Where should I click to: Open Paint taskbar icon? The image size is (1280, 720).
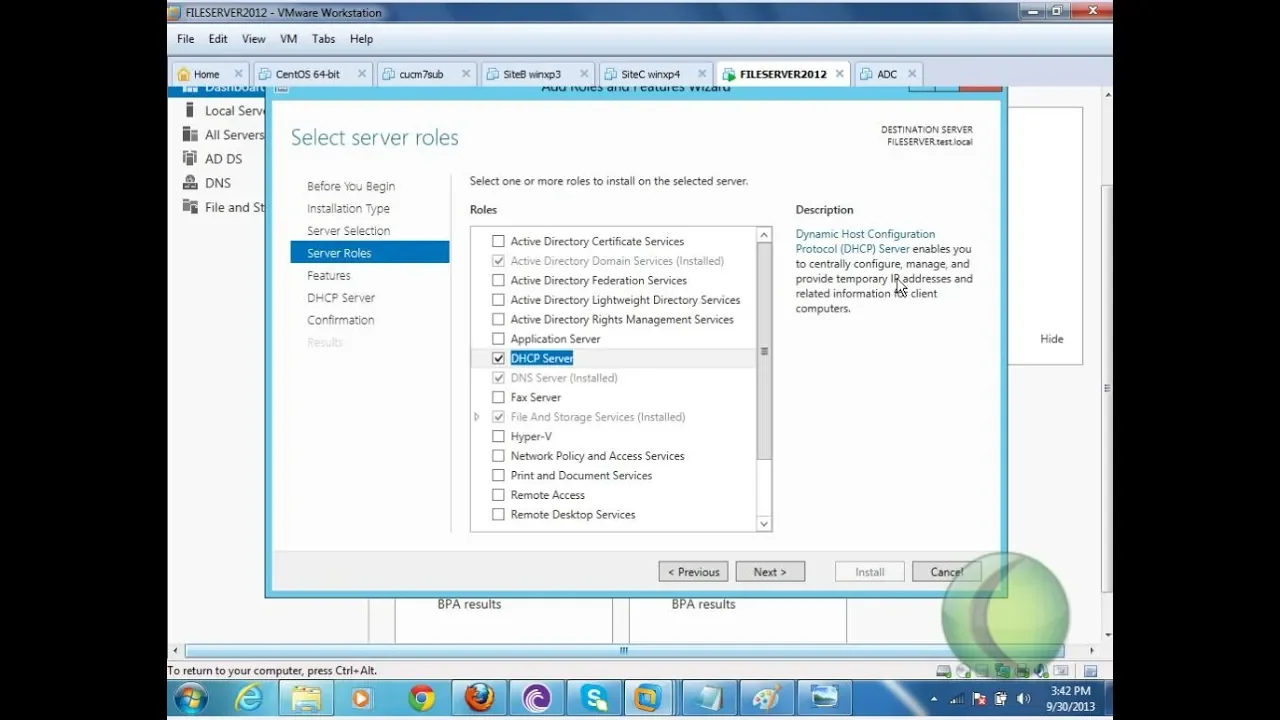766,698
